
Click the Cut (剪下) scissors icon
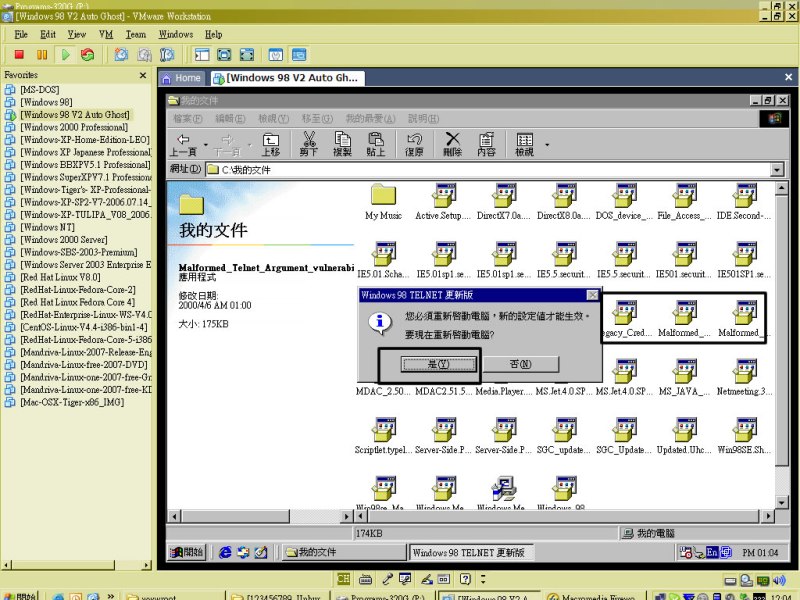pos(309,144)
